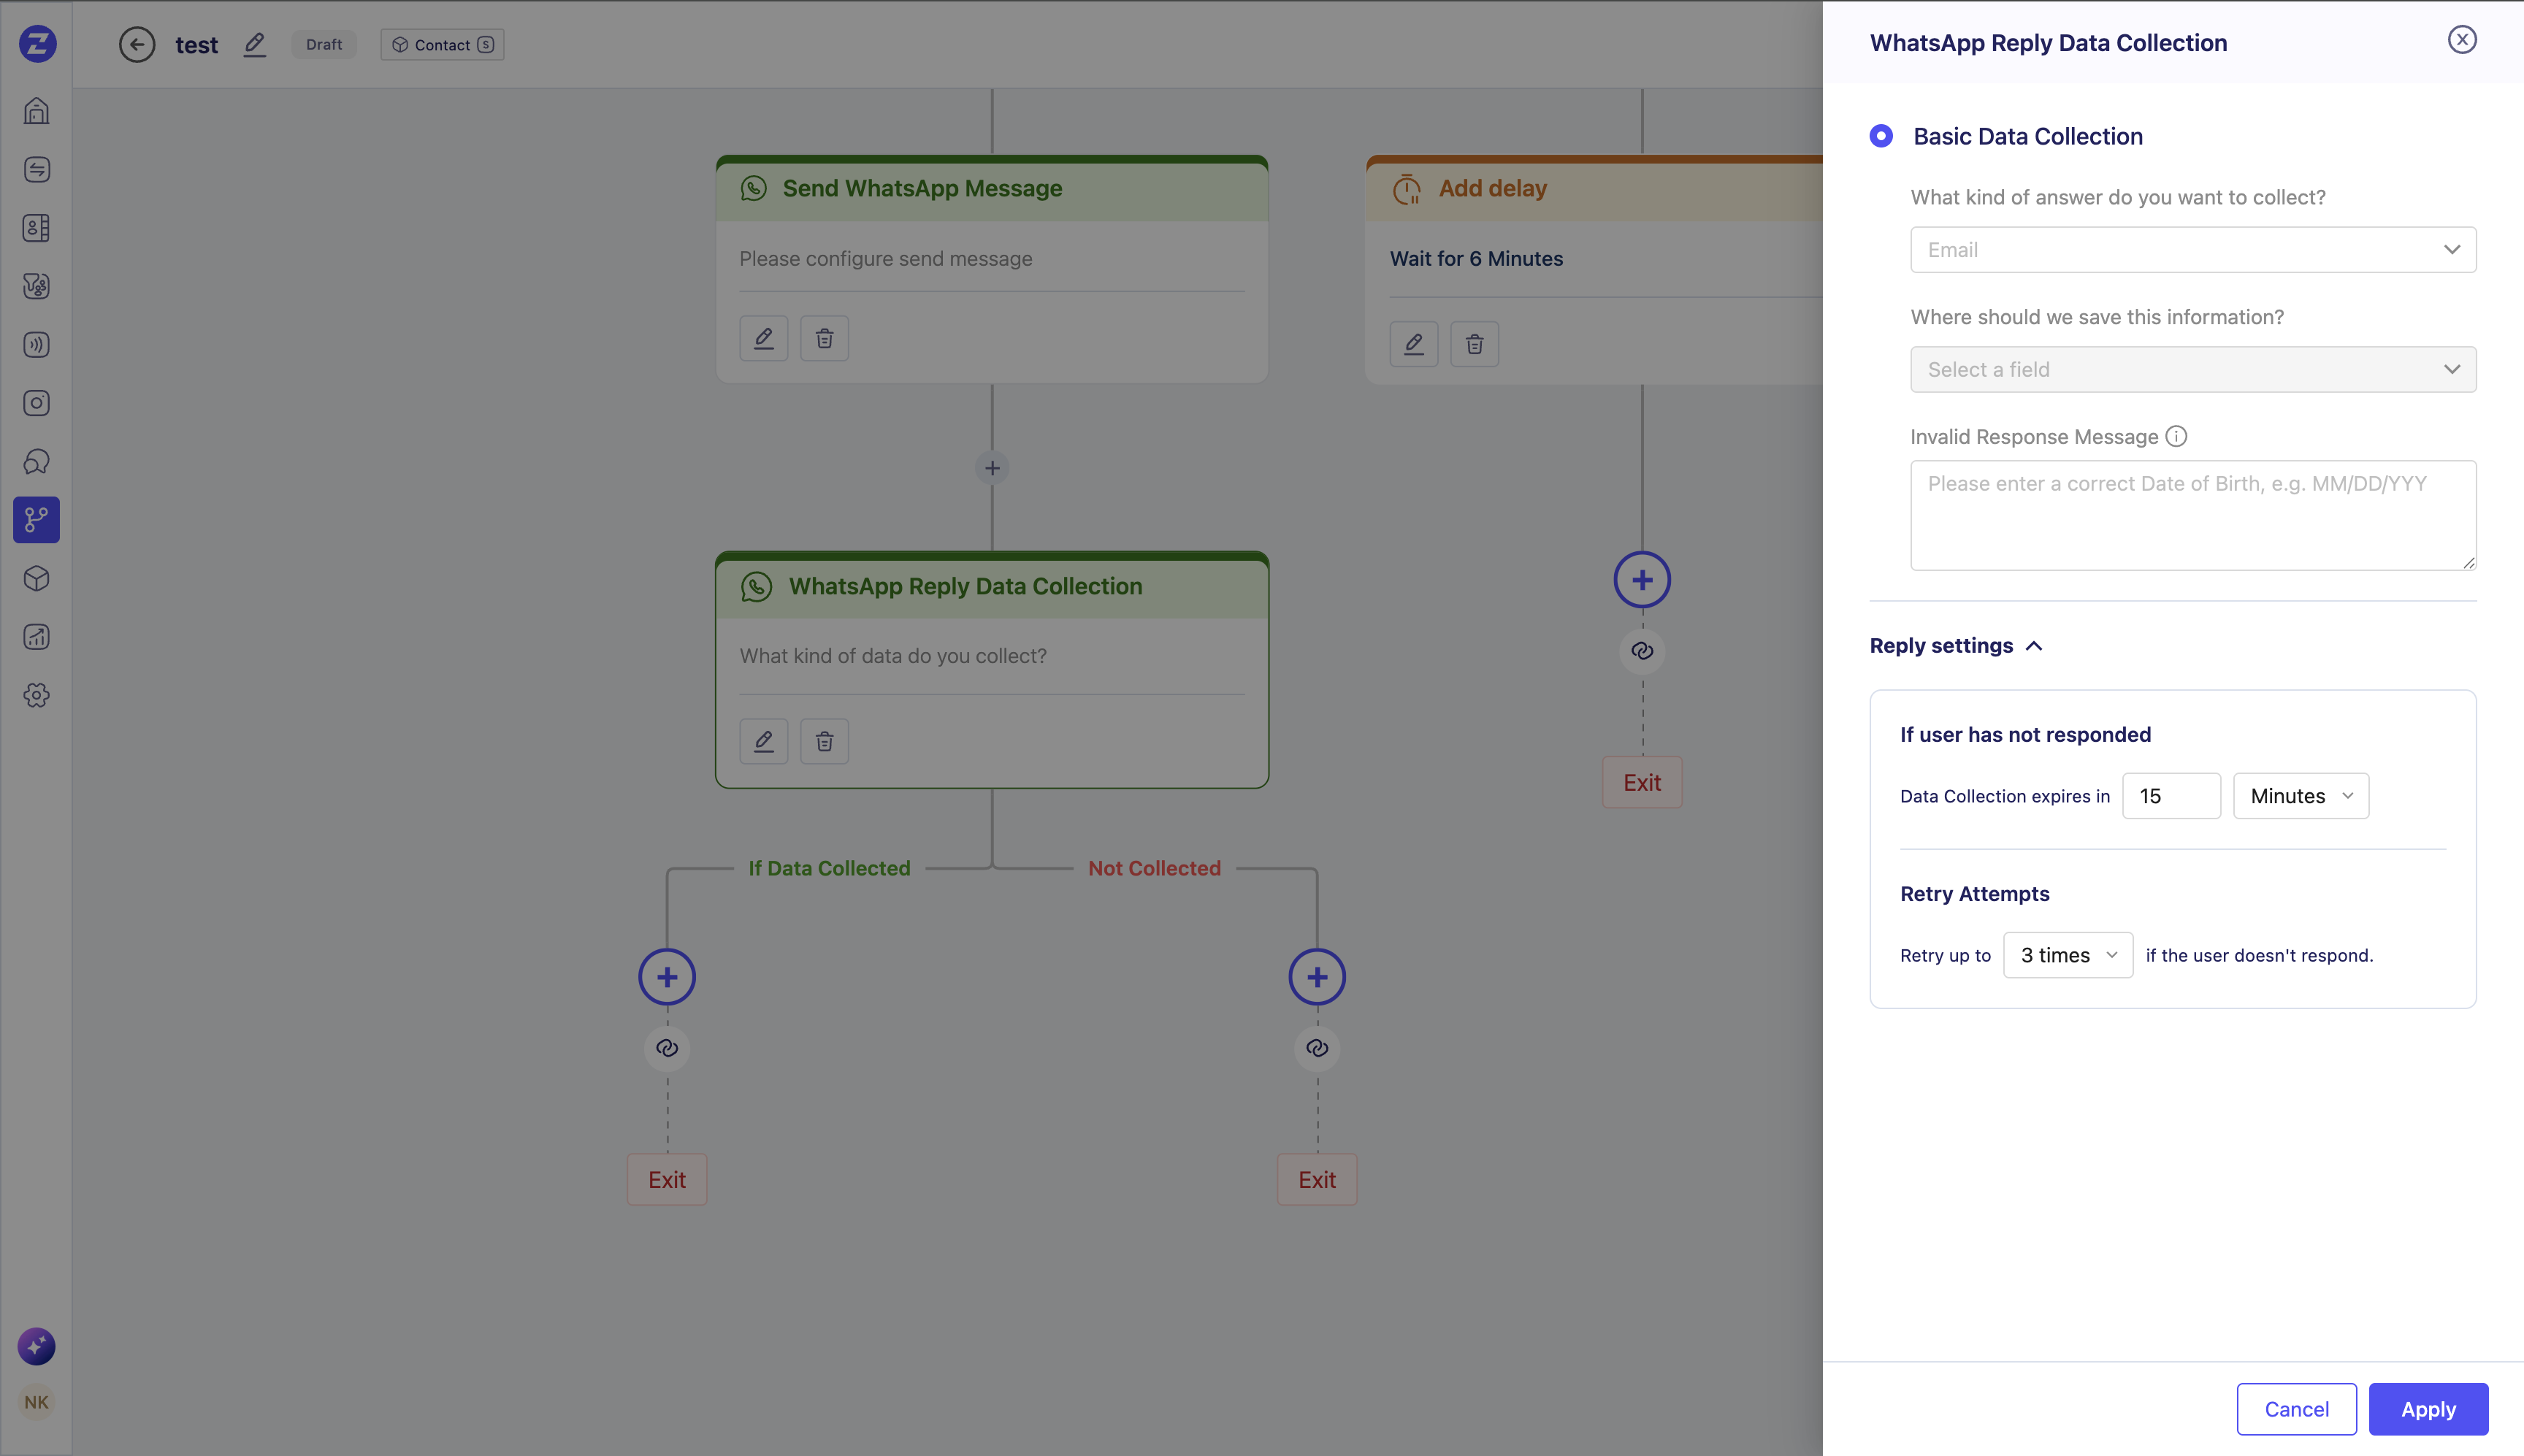Edit the Add delay node
The width and height of the screenshot is (2524, 1456).
click(x=1413, y=344)
